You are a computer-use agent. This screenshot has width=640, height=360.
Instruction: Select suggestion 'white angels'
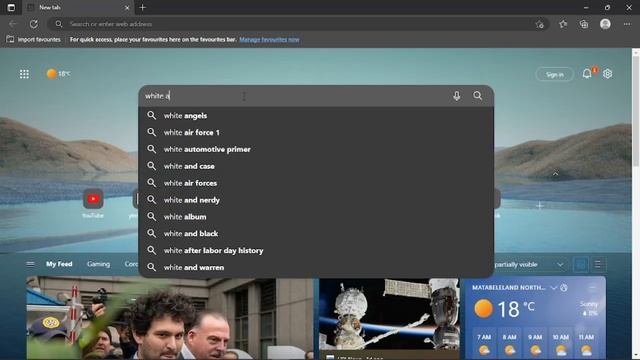coord(316,116)
